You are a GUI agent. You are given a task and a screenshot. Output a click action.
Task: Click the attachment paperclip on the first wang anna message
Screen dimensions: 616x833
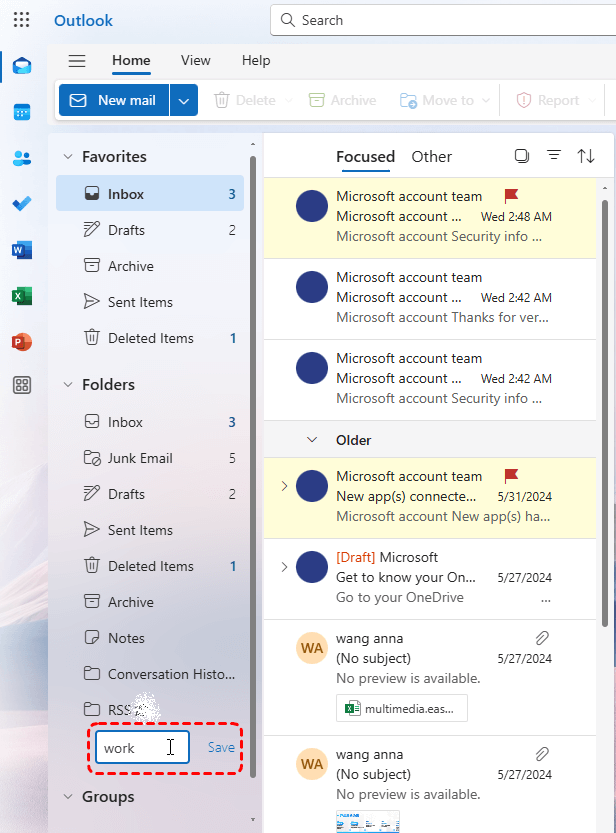(542, 638)
